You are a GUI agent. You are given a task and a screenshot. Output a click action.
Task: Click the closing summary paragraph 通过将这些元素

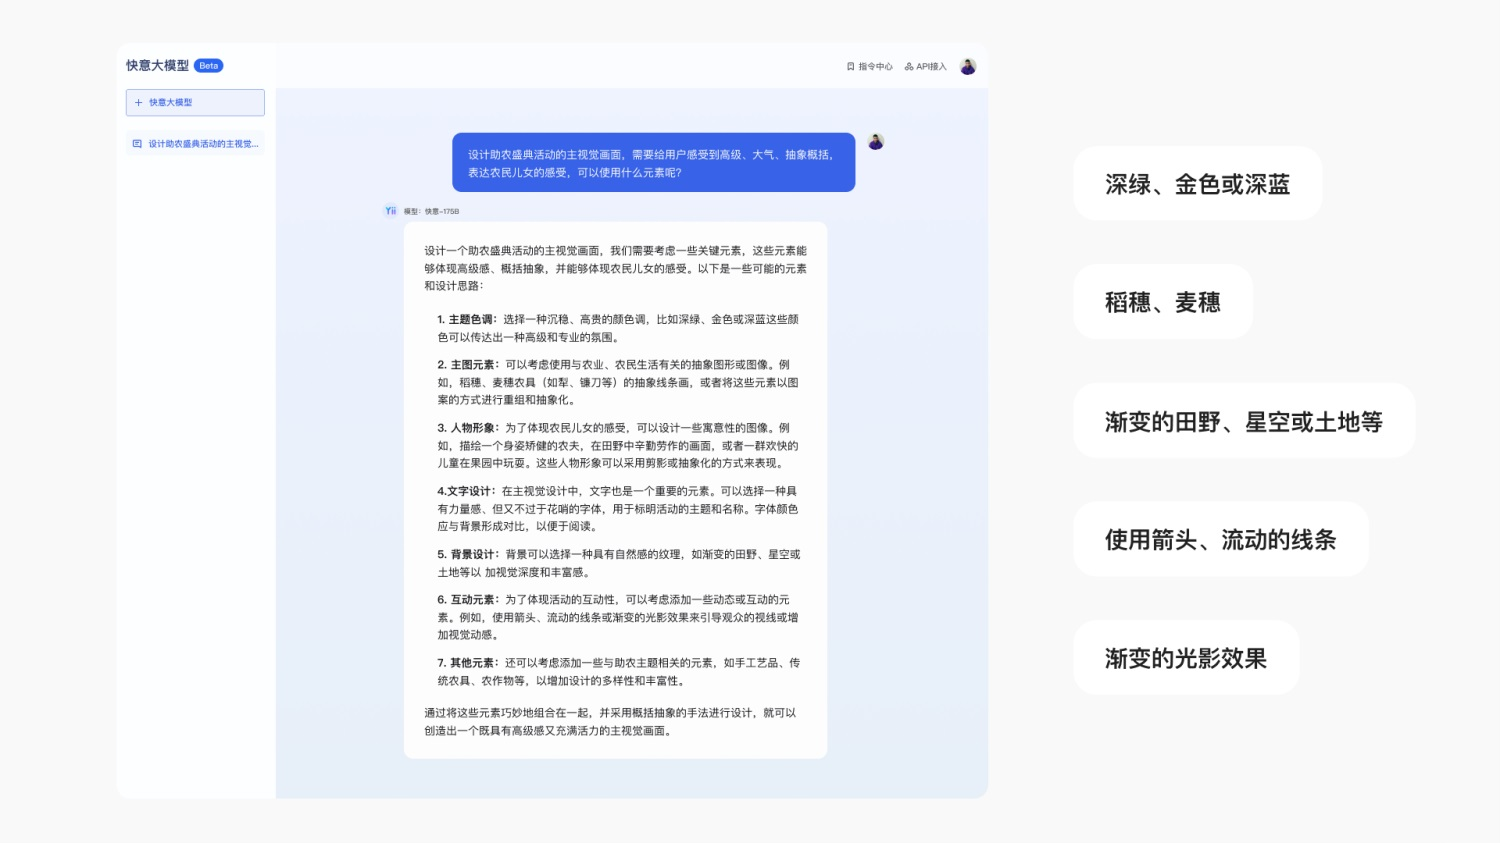pos(611,722)
